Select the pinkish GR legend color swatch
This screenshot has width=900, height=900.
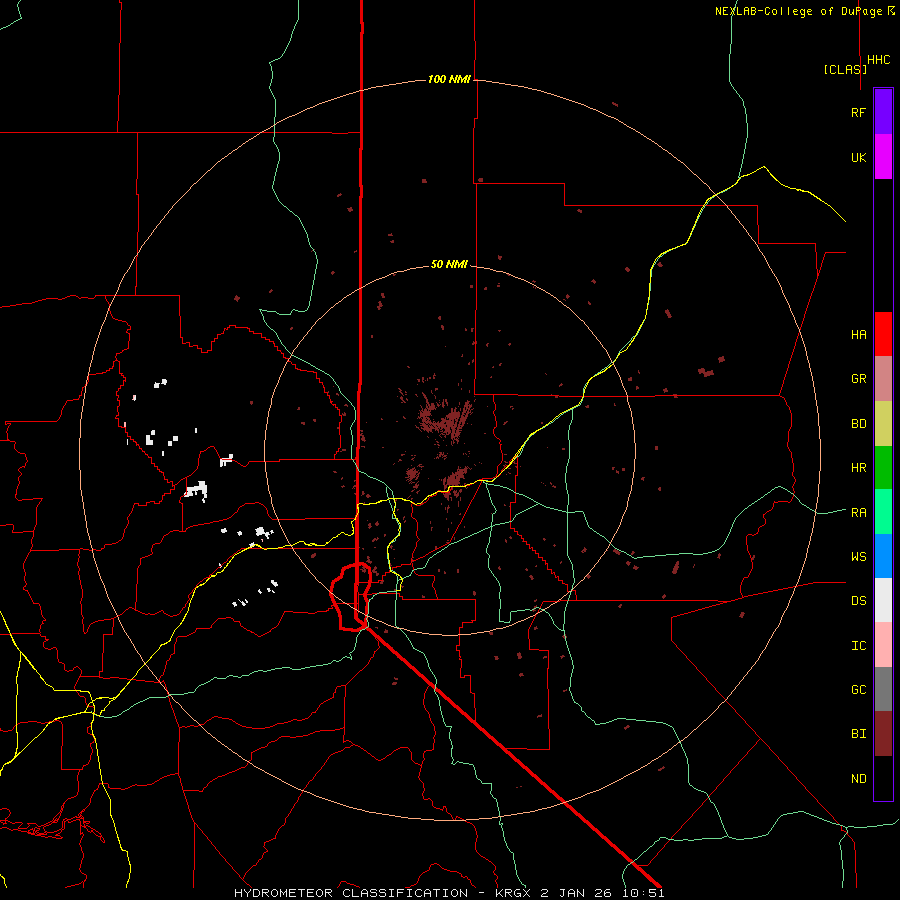(x=883, y=379)
